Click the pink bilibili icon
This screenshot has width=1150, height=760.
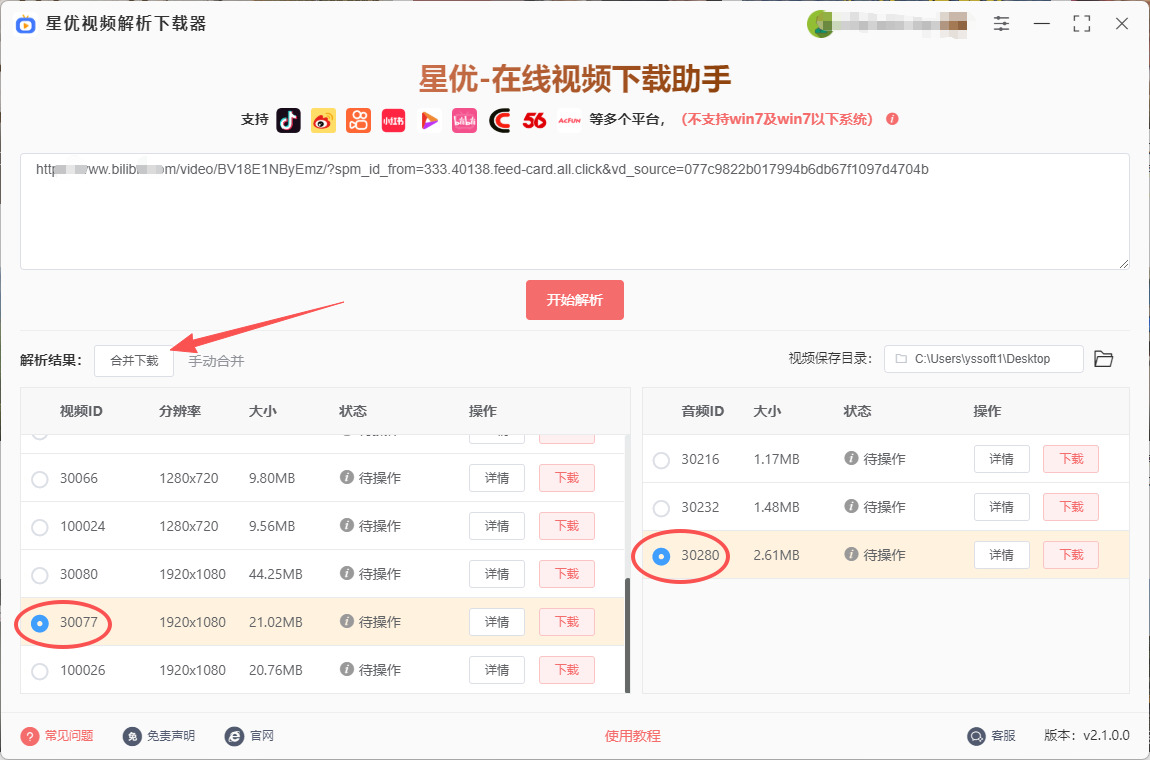pos(464,120)
